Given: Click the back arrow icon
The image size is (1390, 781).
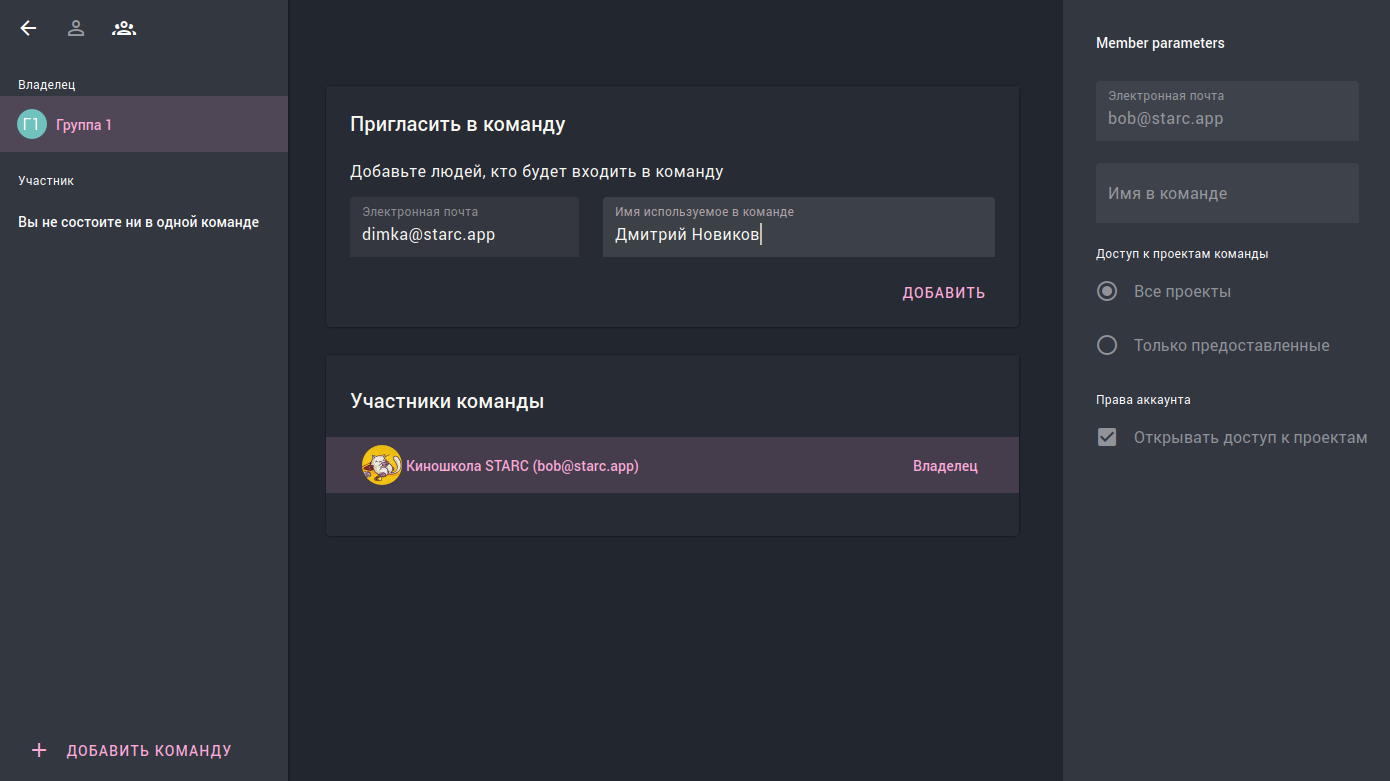Looking at the screenshot, I should pos(28,28).
